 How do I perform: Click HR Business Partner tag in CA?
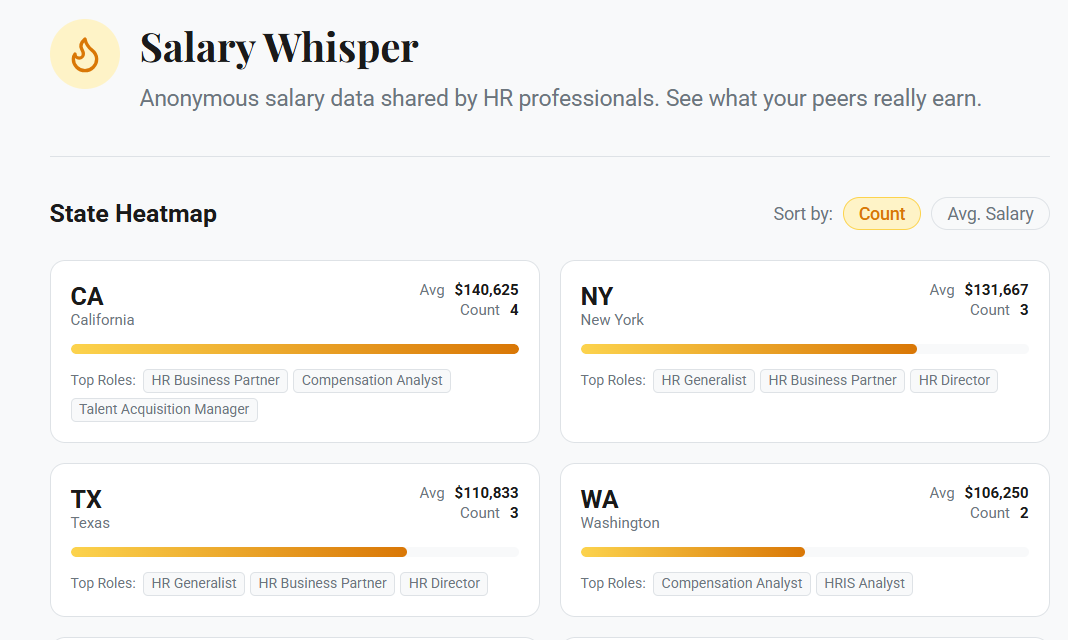(216, 380)
